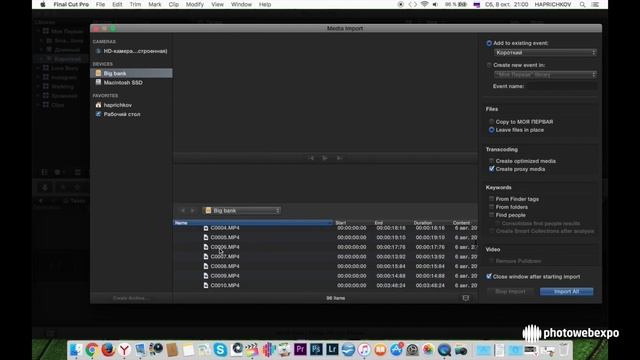
Task: Click the volume icon in menu bar
Action: (435, 4)
